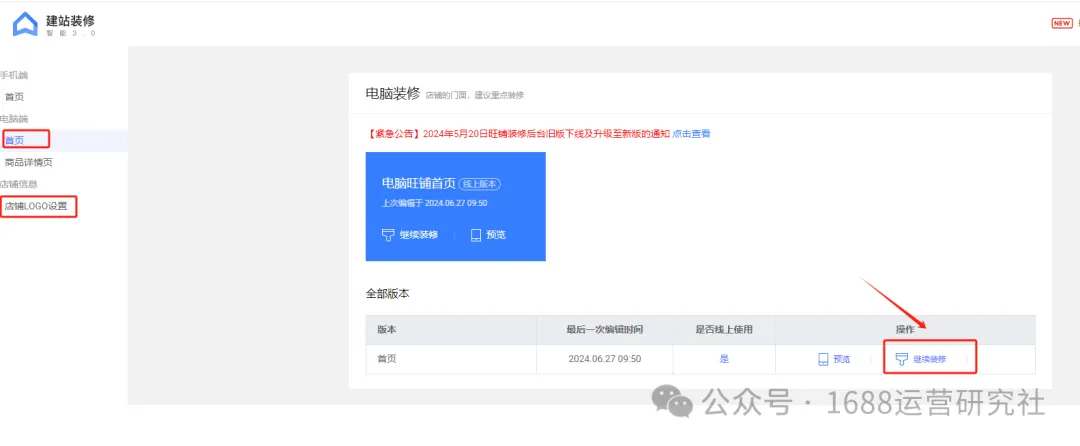Click the 首页 cell in versions table

point(387,359)
